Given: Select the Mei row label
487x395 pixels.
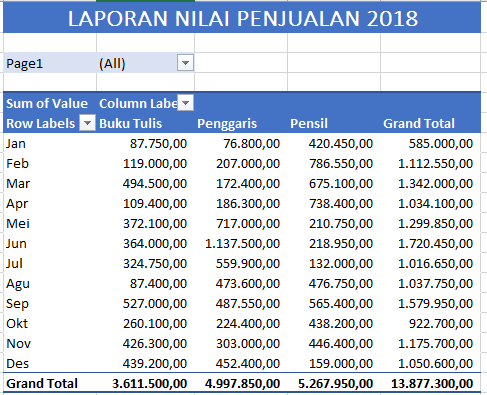Looking at the screenshot, I should [18, 223].
